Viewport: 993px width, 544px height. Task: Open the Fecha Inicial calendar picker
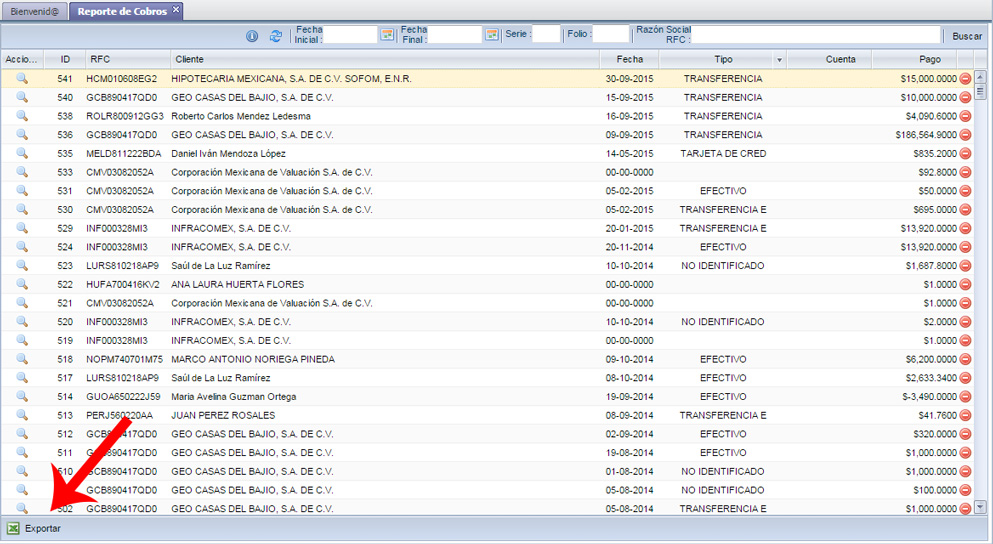pyautogui.click(x=387, y=35)
